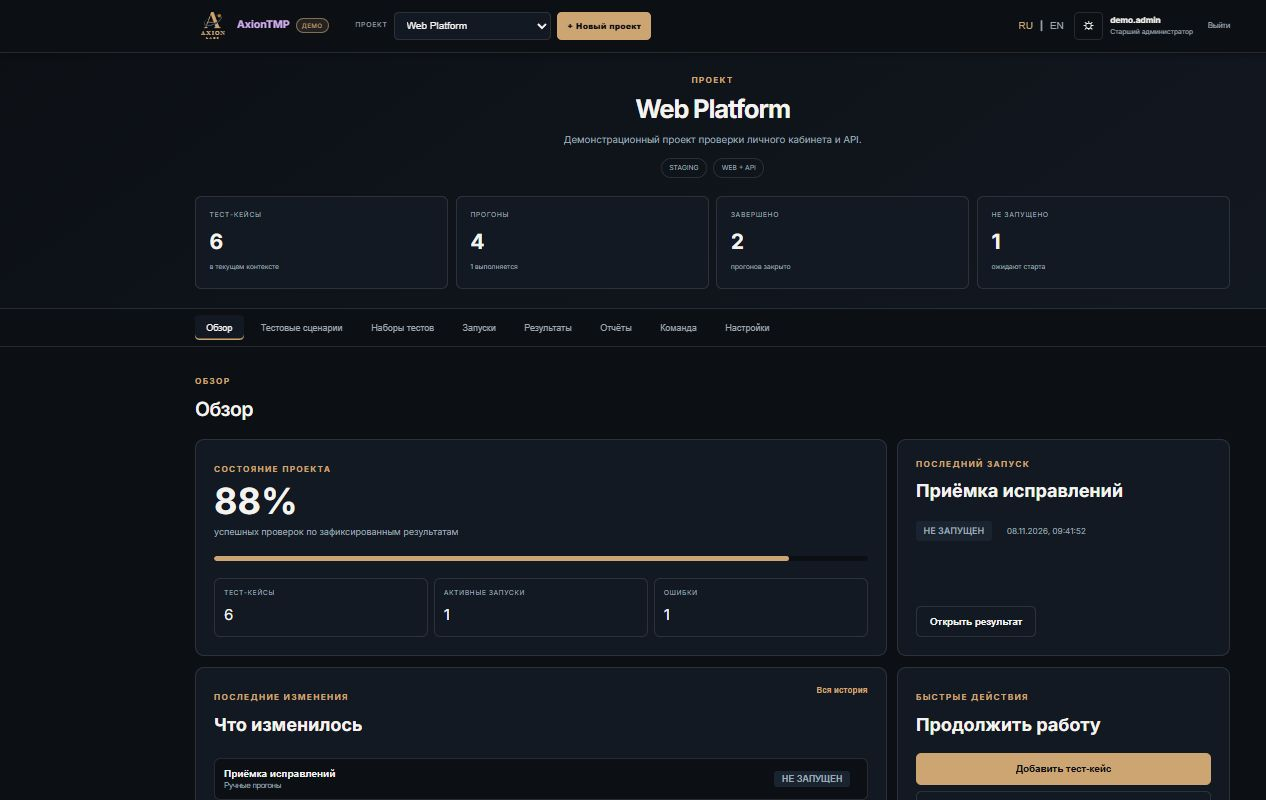Click the Открыть результат button

(976, 621)
